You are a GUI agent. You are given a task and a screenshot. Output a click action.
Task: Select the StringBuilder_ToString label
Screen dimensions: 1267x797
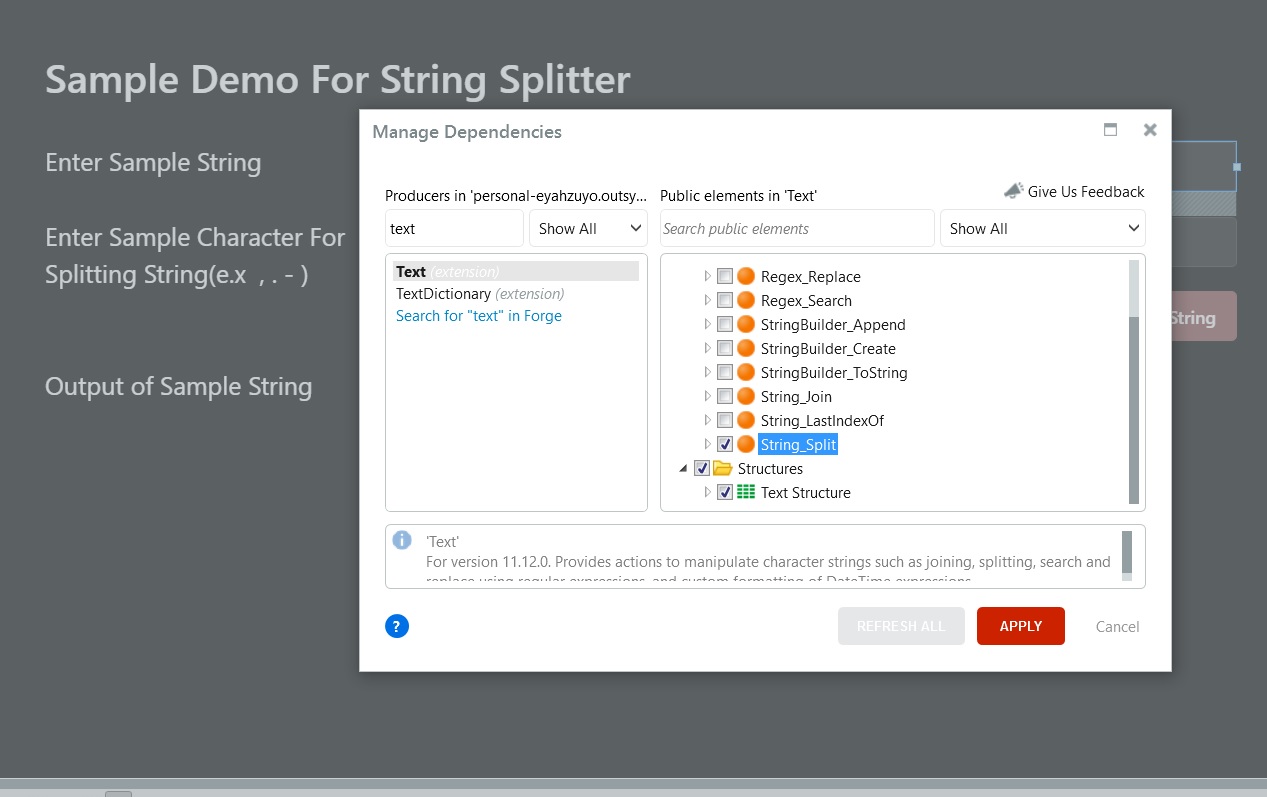coord(834,372)
